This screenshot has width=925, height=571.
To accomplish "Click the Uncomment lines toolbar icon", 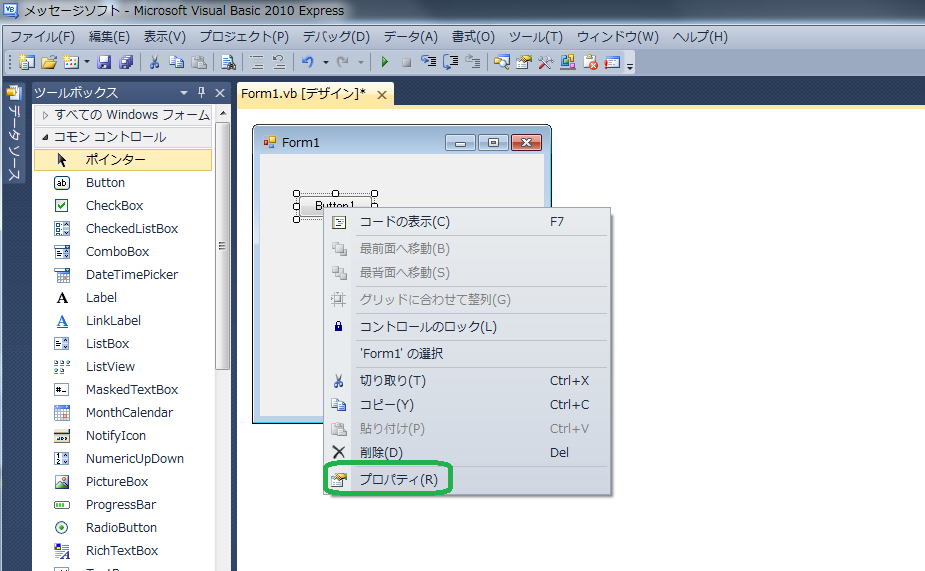I will click(278, 62).
